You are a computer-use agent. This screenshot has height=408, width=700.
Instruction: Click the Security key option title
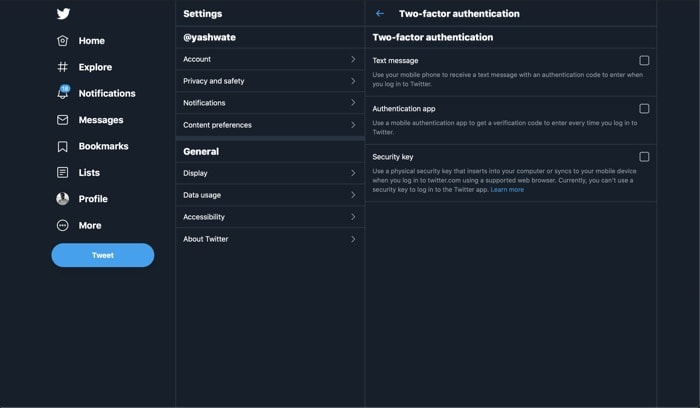pos(393,157)
